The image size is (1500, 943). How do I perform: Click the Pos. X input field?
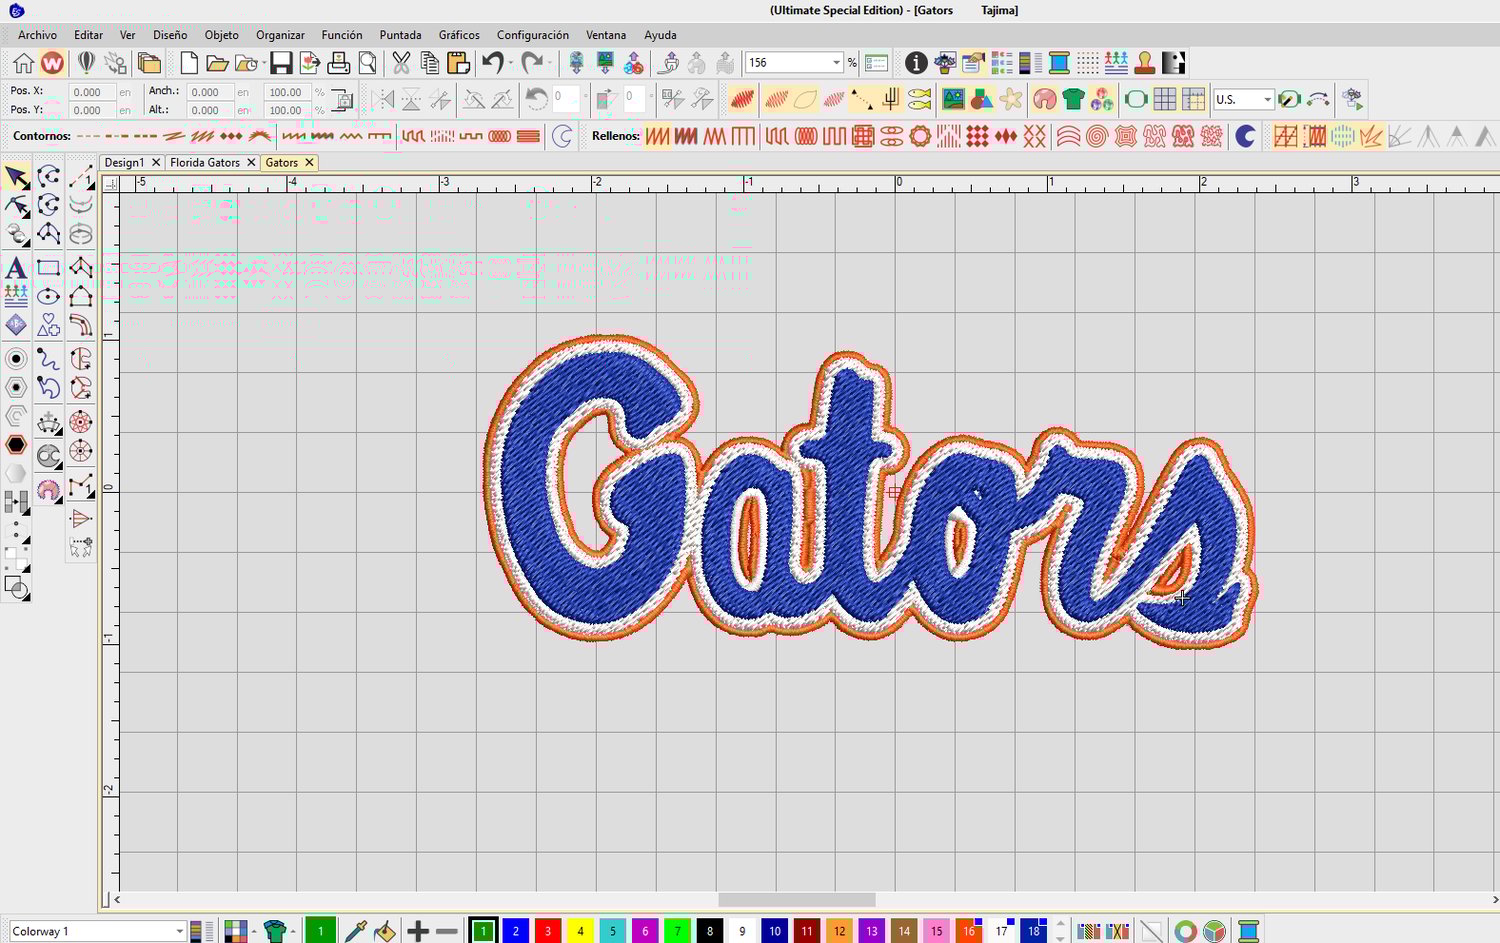(91, 92)
